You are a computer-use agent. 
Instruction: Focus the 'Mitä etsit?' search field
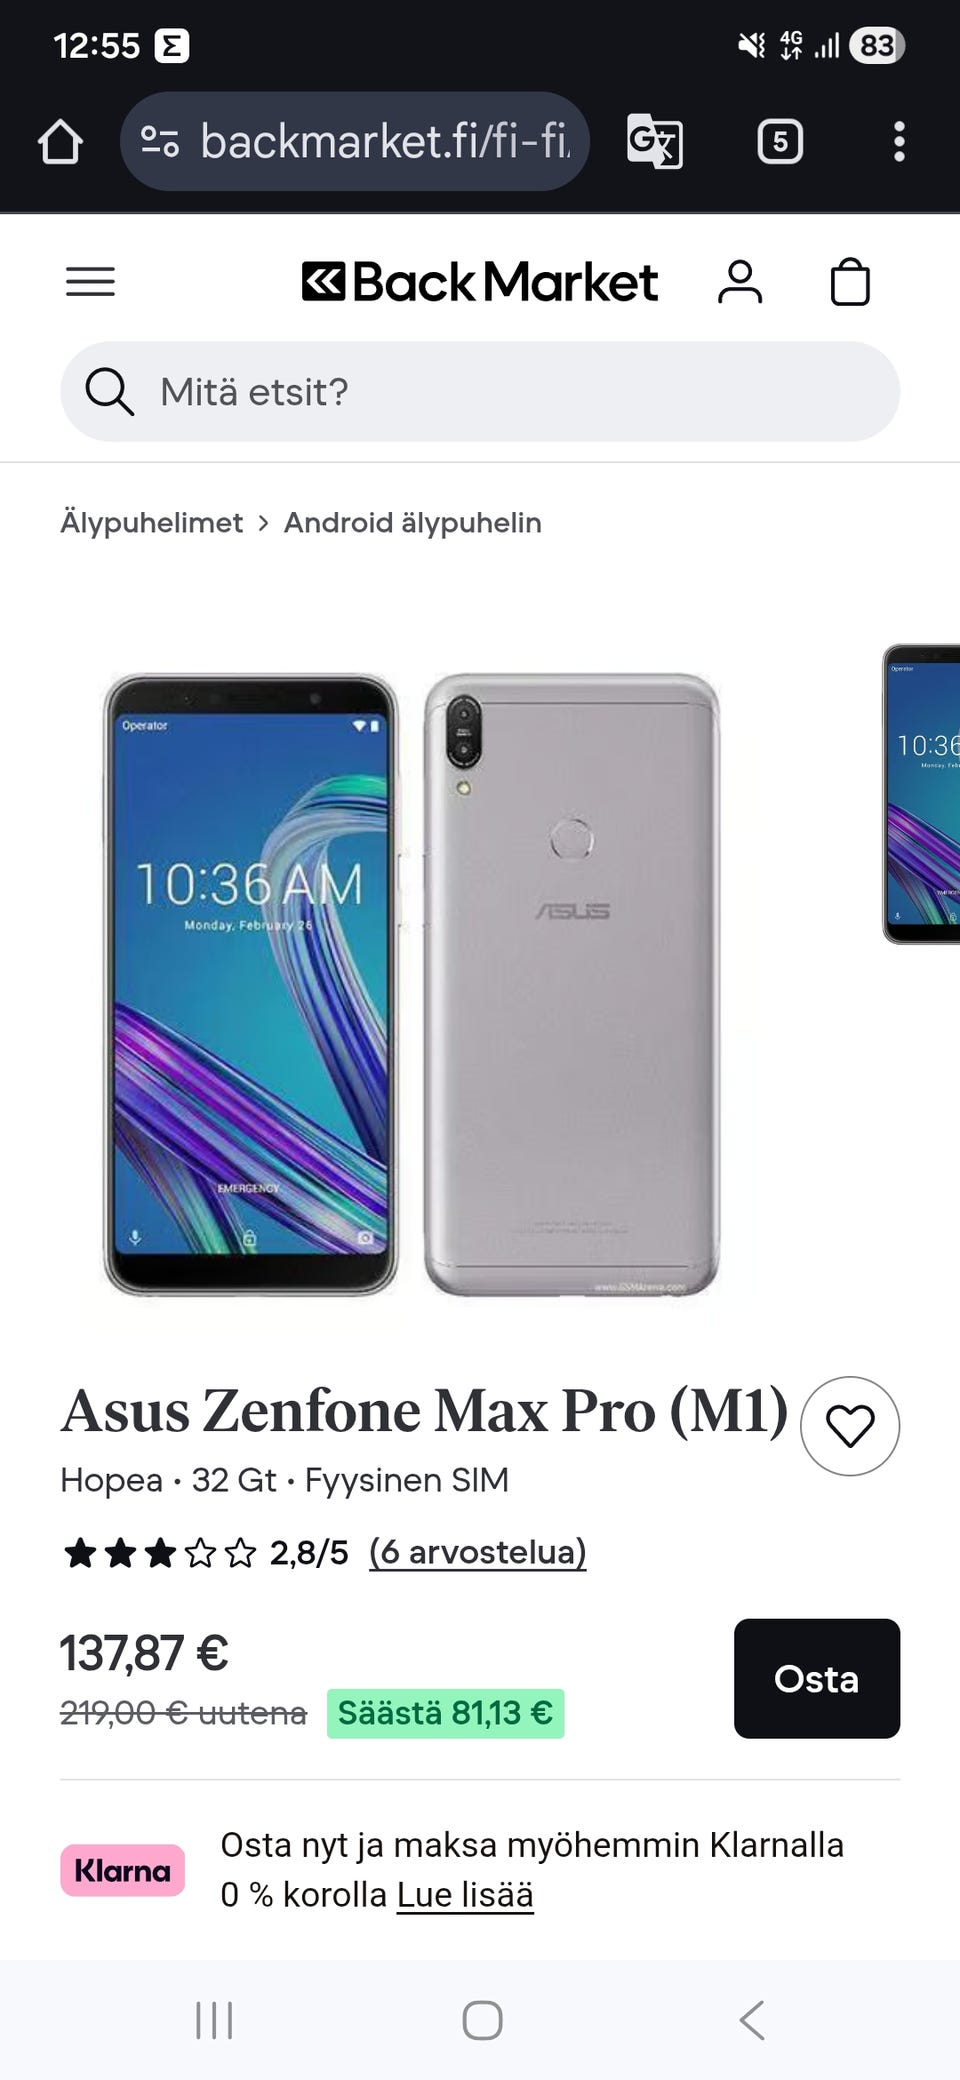click(x=480, y=392)
